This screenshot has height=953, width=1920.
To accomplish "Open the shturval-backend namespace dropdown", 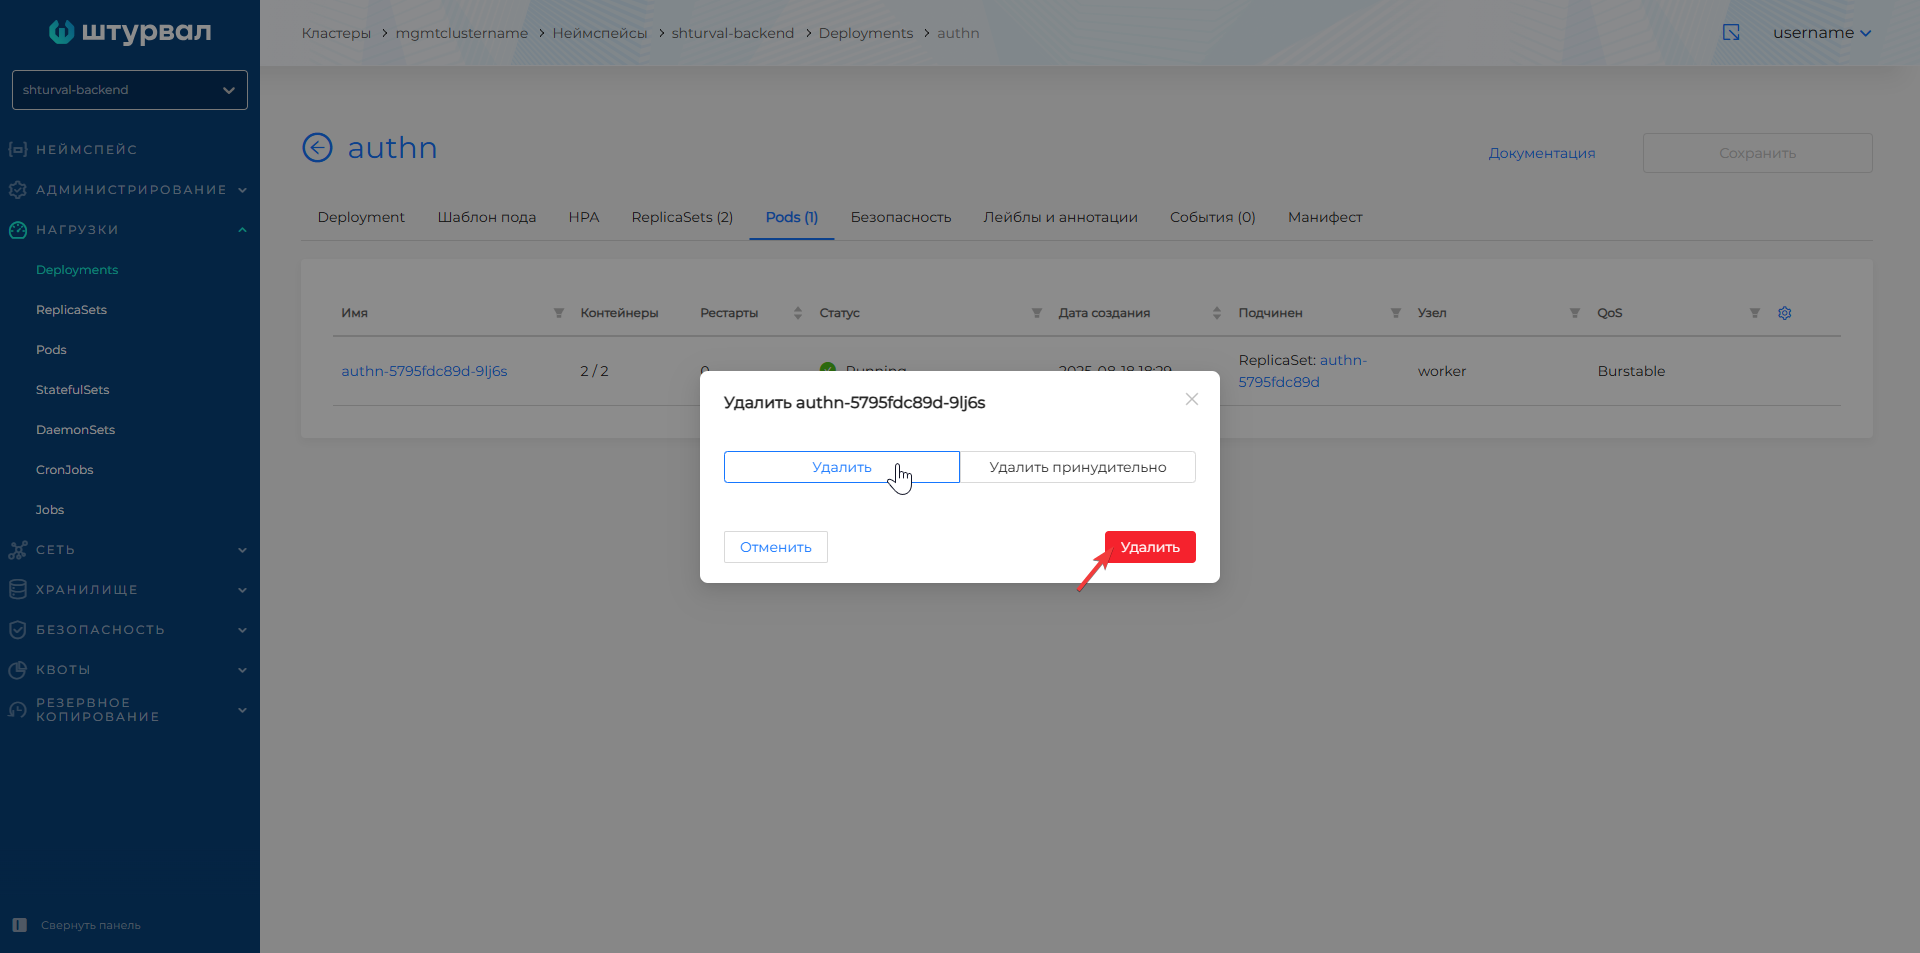I will 130,90.
